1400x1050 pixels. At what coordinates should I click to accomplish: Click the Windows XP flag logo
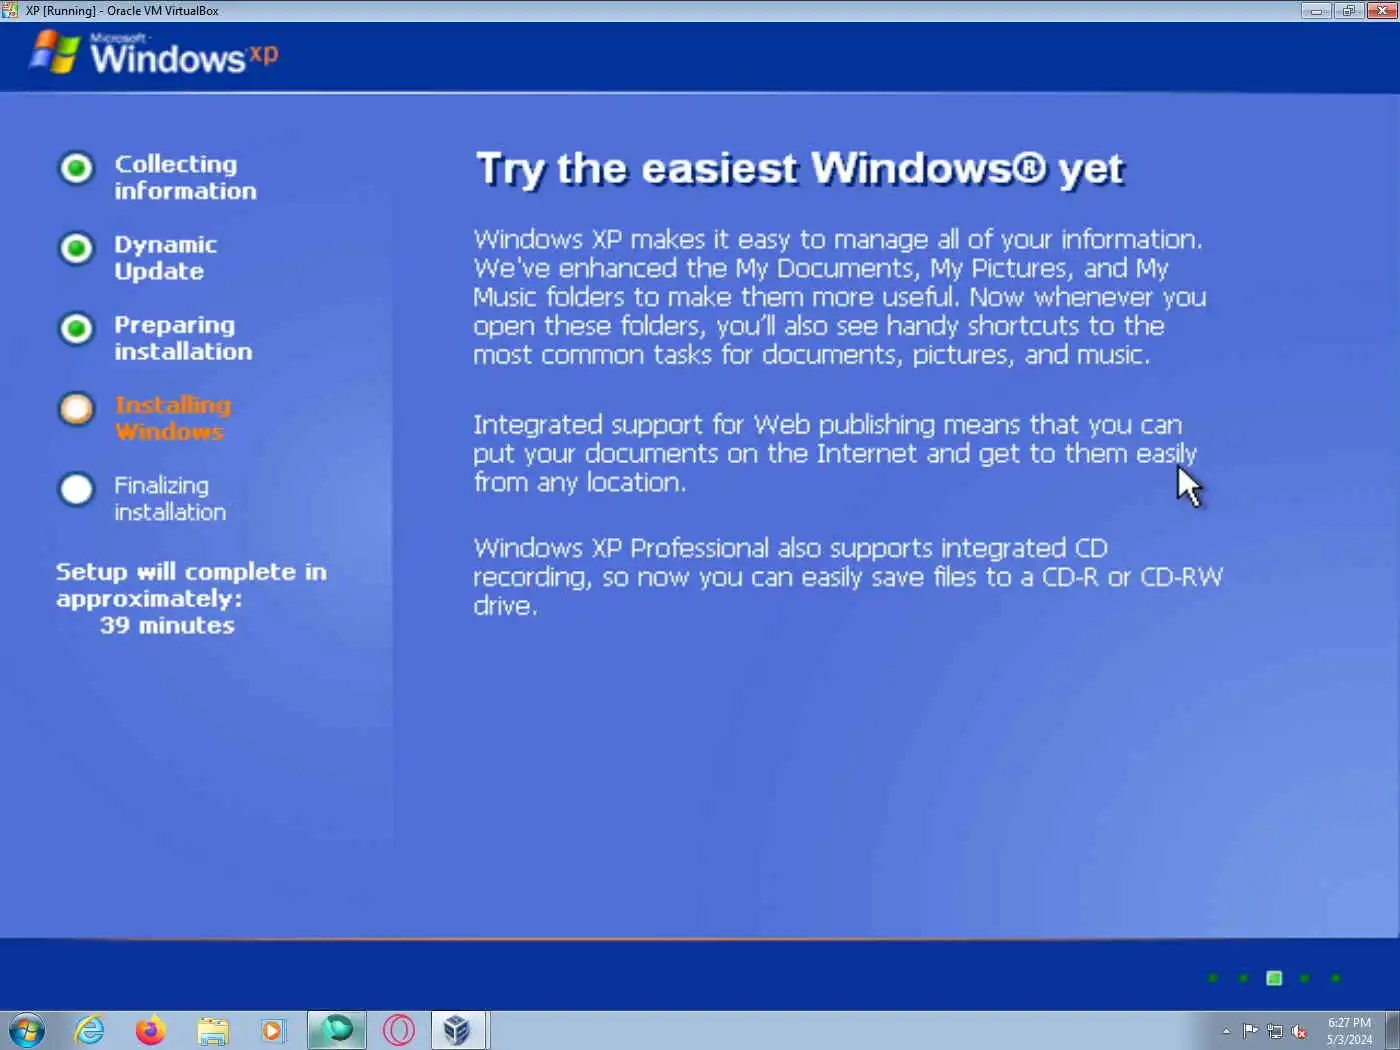(55, 52)
